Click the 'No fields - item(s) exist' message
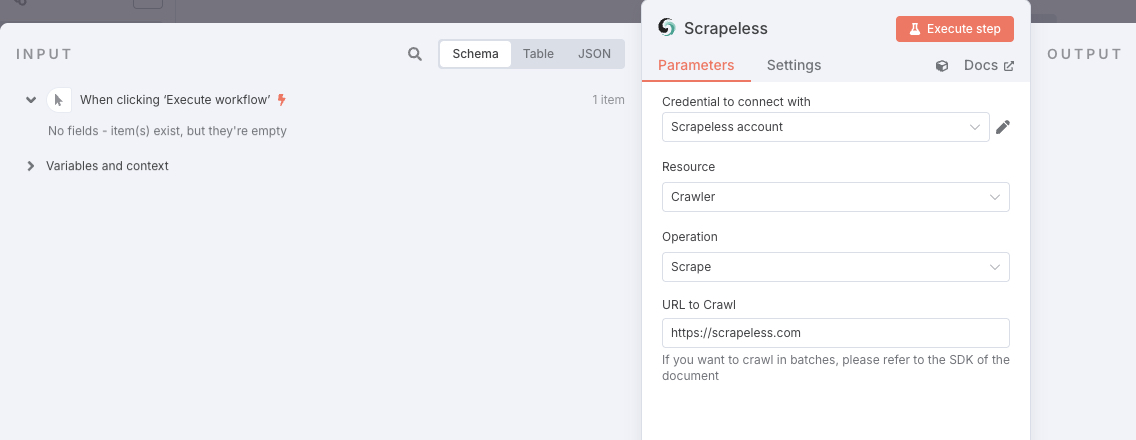The width and height of the screenshot is (1136, 440). 167,131
